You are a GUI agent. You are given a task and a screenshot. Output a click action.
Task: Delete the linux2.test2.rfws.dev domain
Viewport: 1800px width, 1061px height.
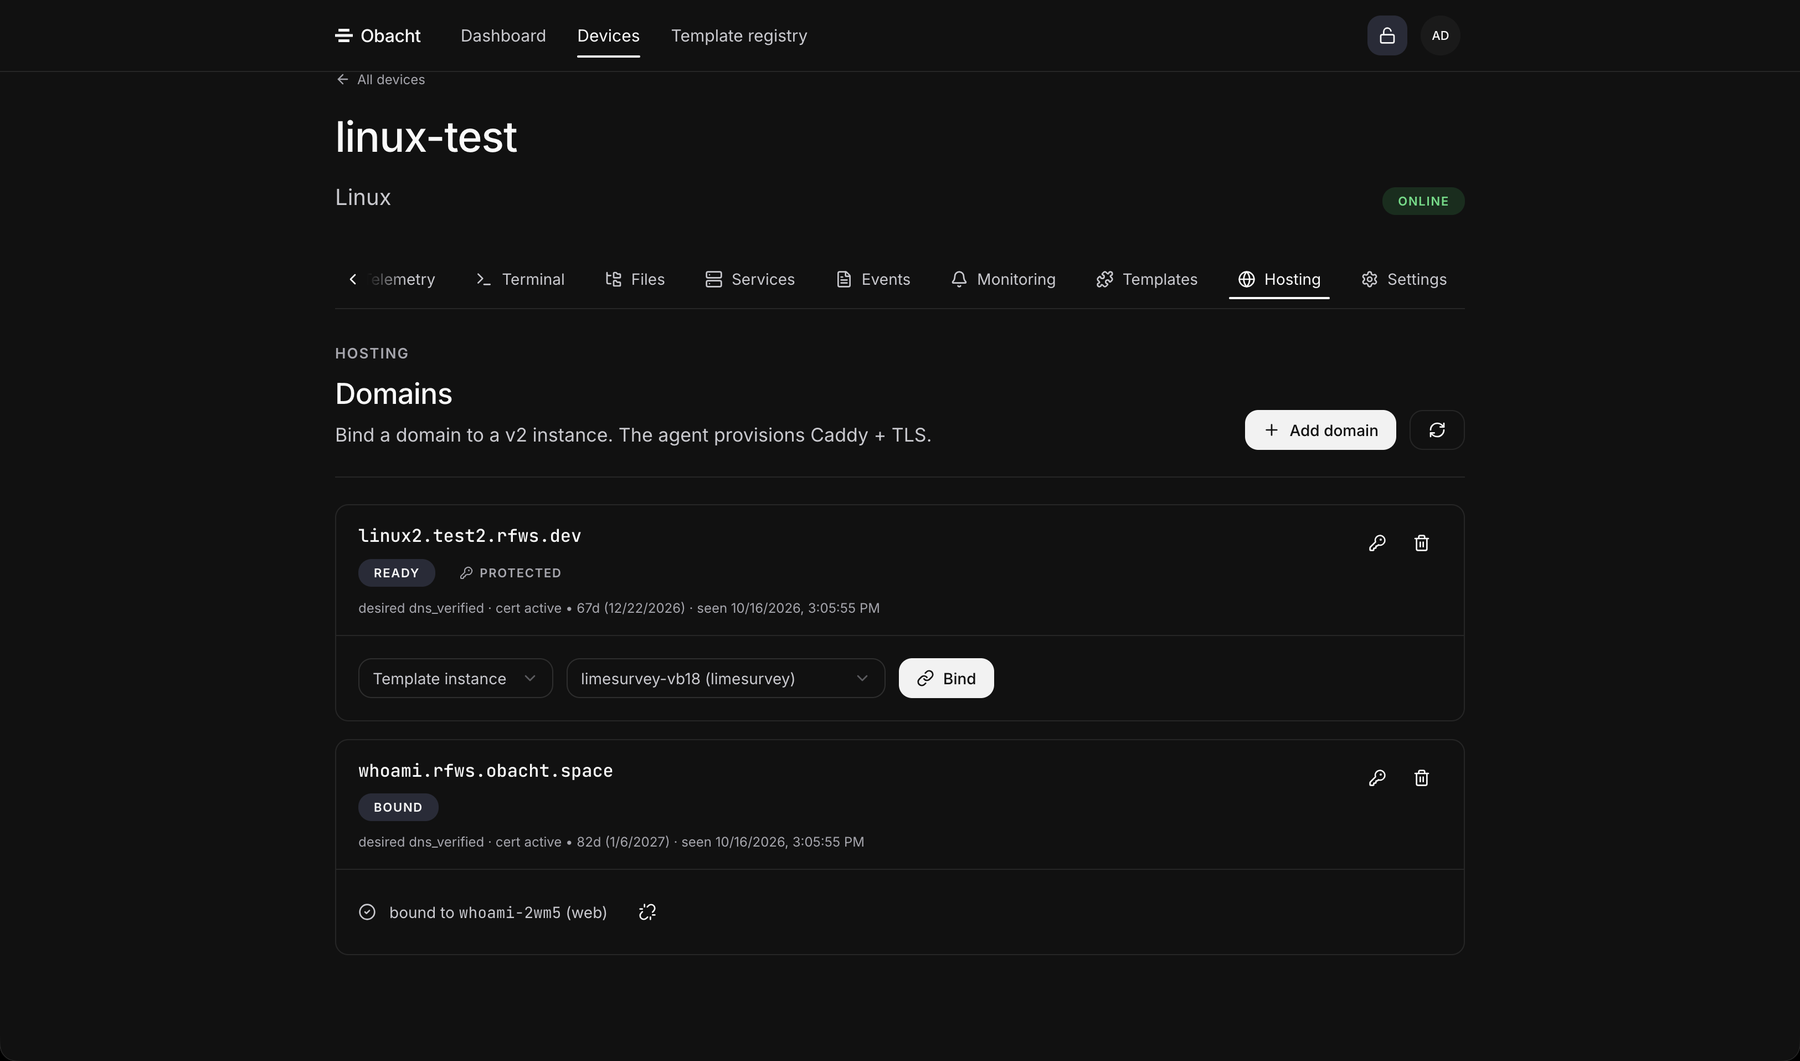(1421, 543)
